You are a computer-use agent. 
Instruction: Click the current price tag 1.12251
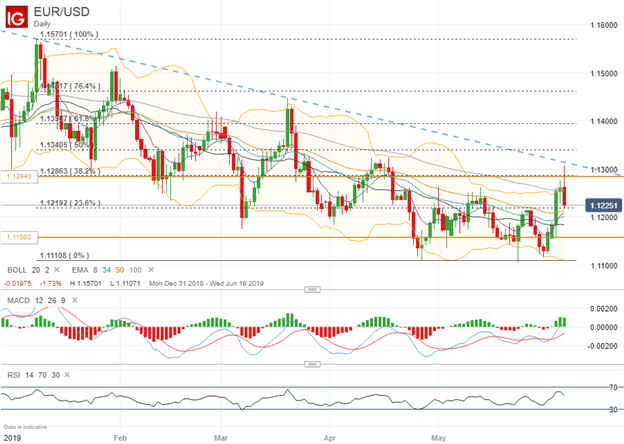click(x=603, y=206)
